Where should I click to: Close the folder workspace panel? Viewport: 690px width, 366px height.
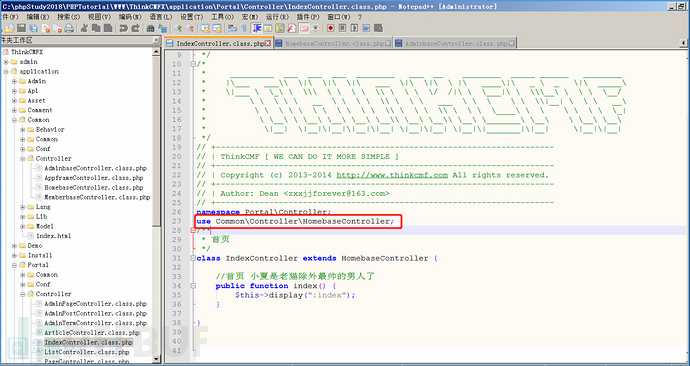click(x=156, y=40)
